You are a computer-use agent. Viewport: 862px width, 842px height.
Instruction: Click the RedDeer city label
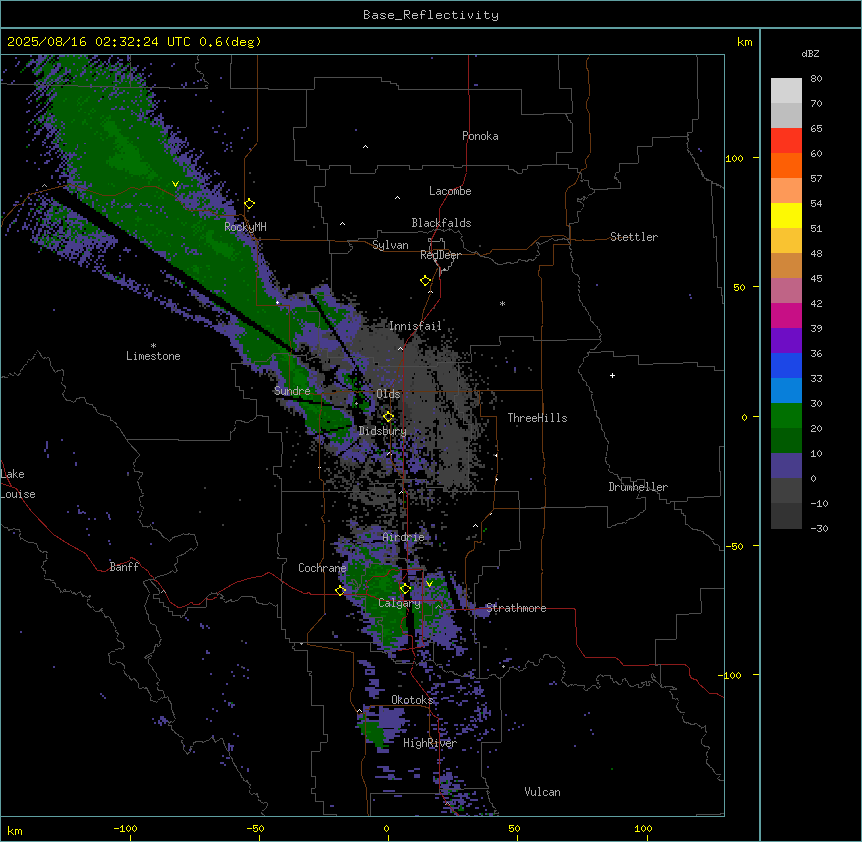point(440,255)
